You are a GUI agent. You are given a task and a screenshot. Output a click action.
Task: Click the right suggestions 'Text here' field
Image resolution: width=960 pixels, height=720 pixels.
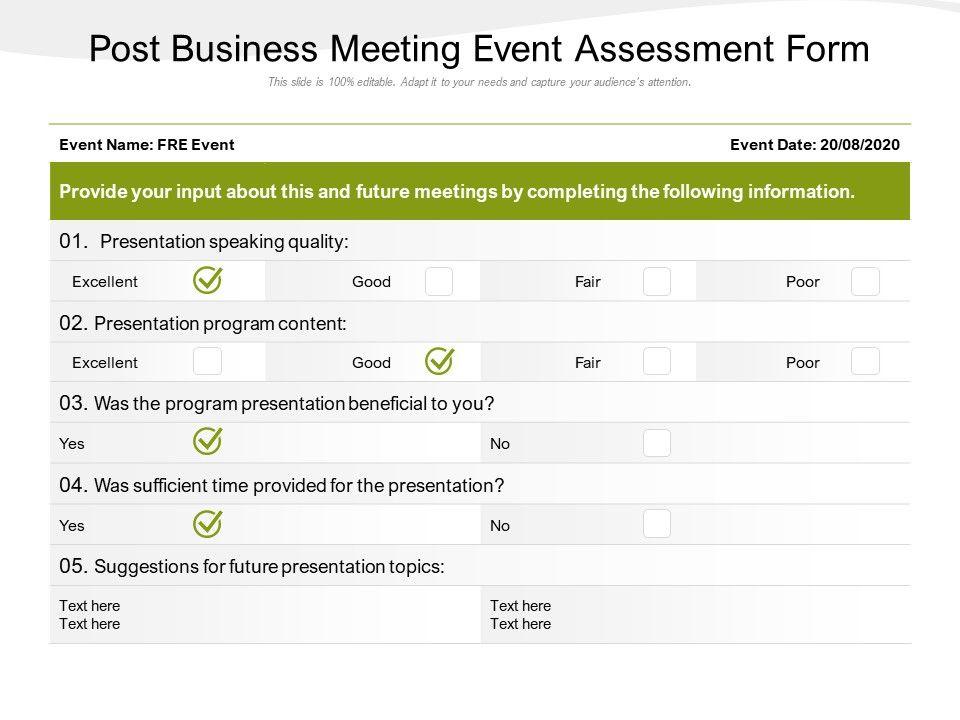point(521,615)
